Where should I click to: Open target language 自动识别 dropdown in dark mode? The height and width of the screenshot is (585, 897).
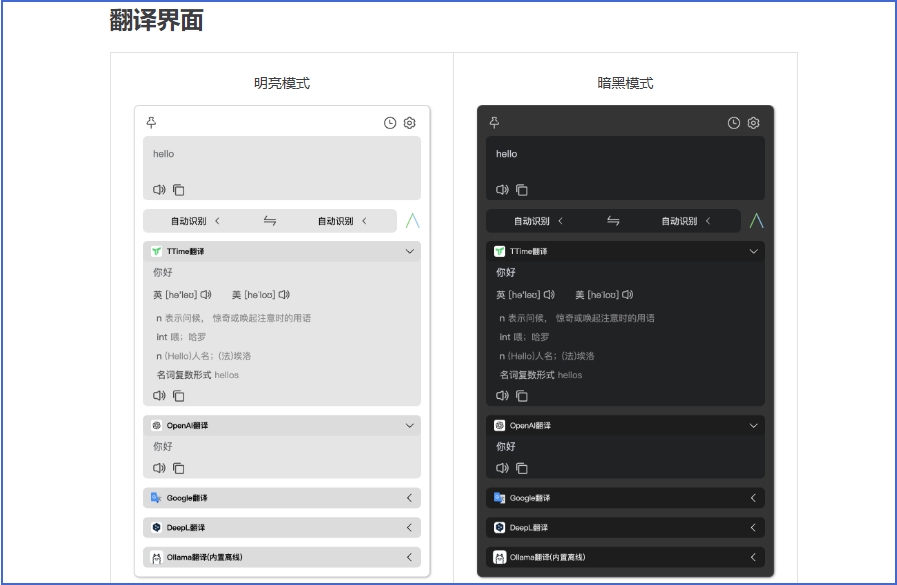coord(686,221)
